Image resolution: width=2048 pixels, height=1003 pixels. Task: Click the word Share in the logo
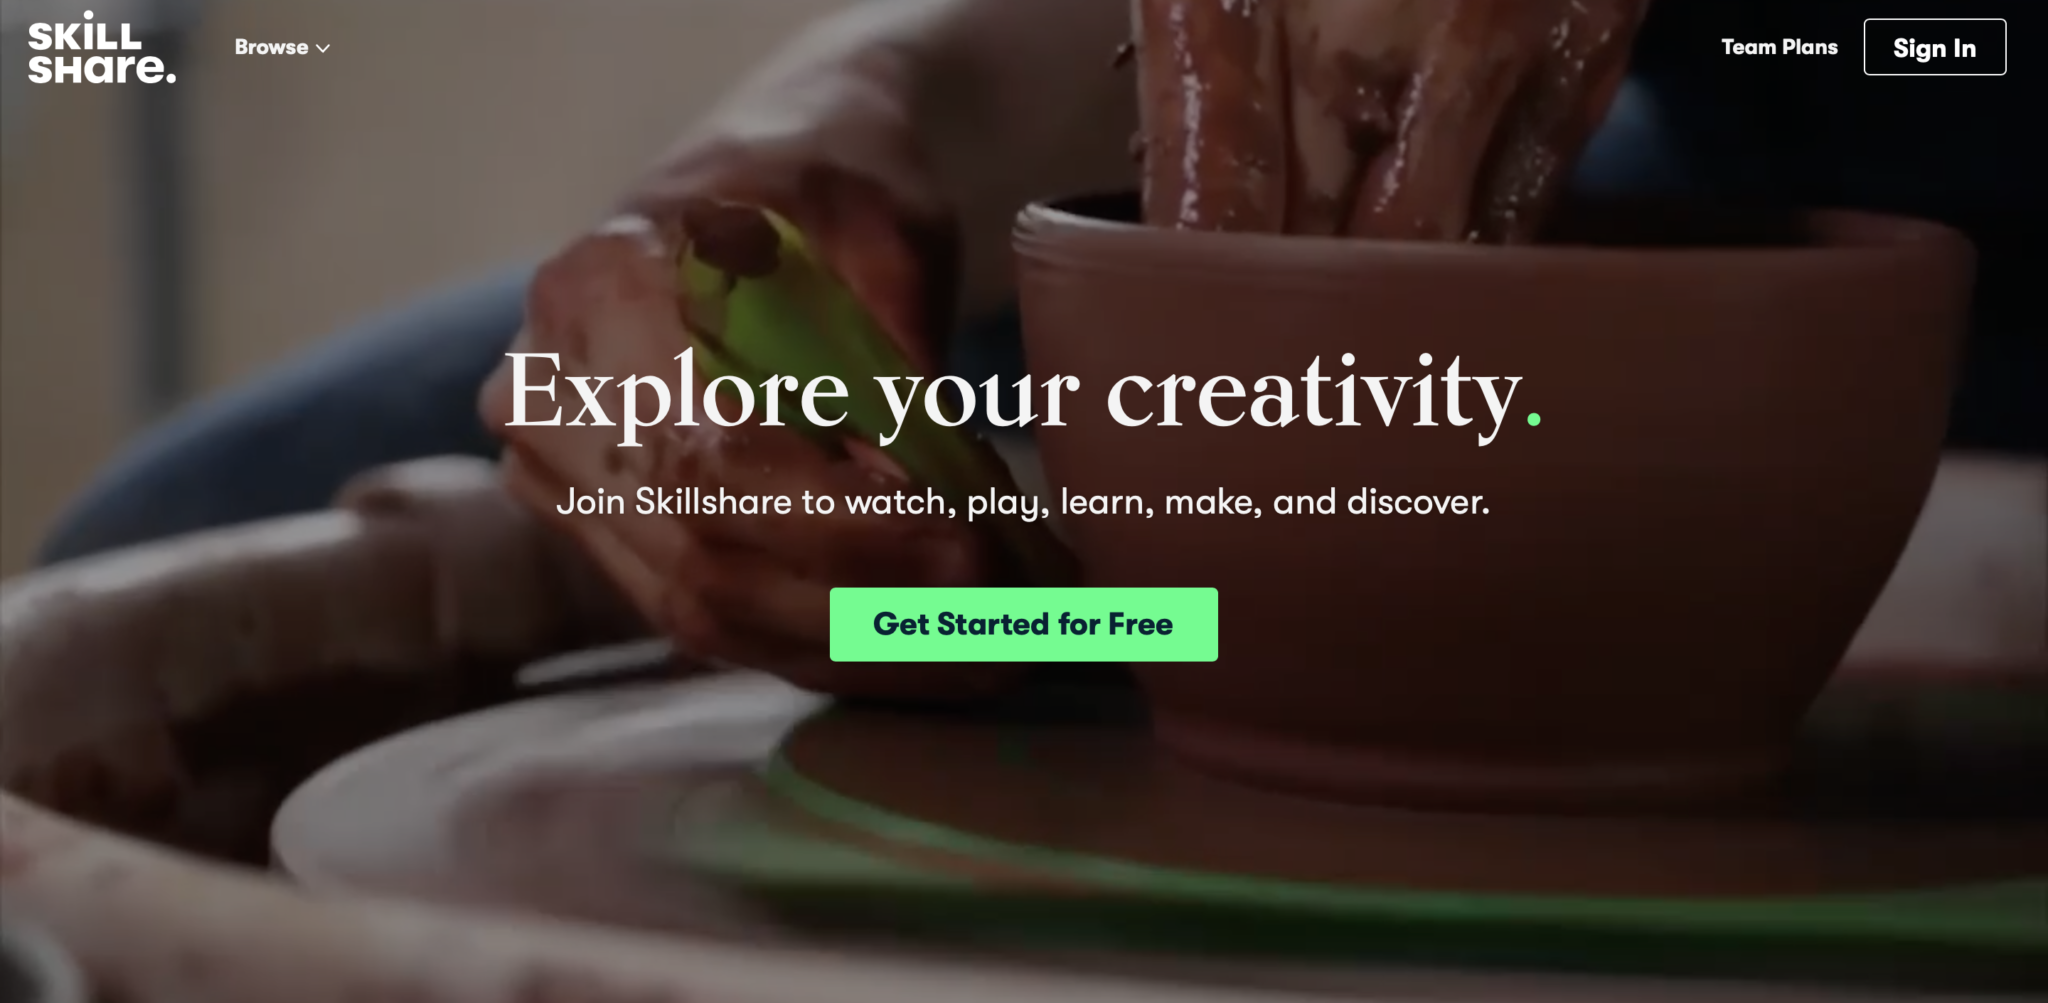tap(102, 68)
